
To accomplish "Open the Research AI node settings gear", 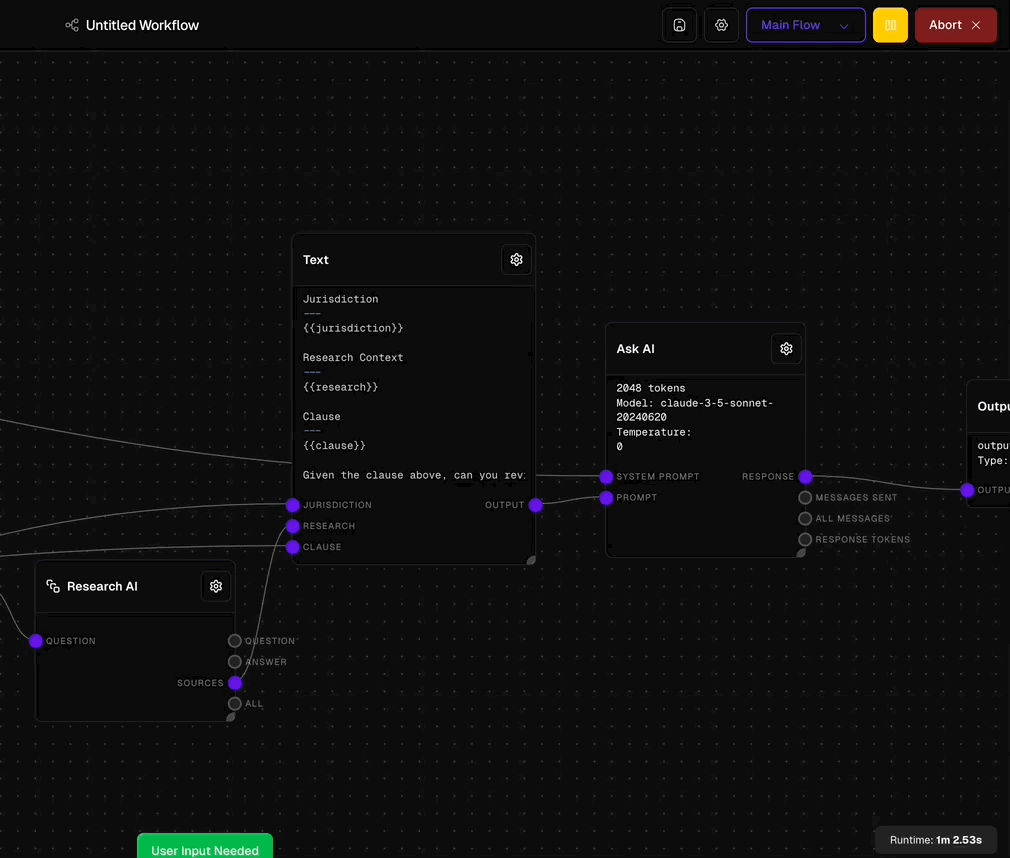I will (x=216, y=586).
